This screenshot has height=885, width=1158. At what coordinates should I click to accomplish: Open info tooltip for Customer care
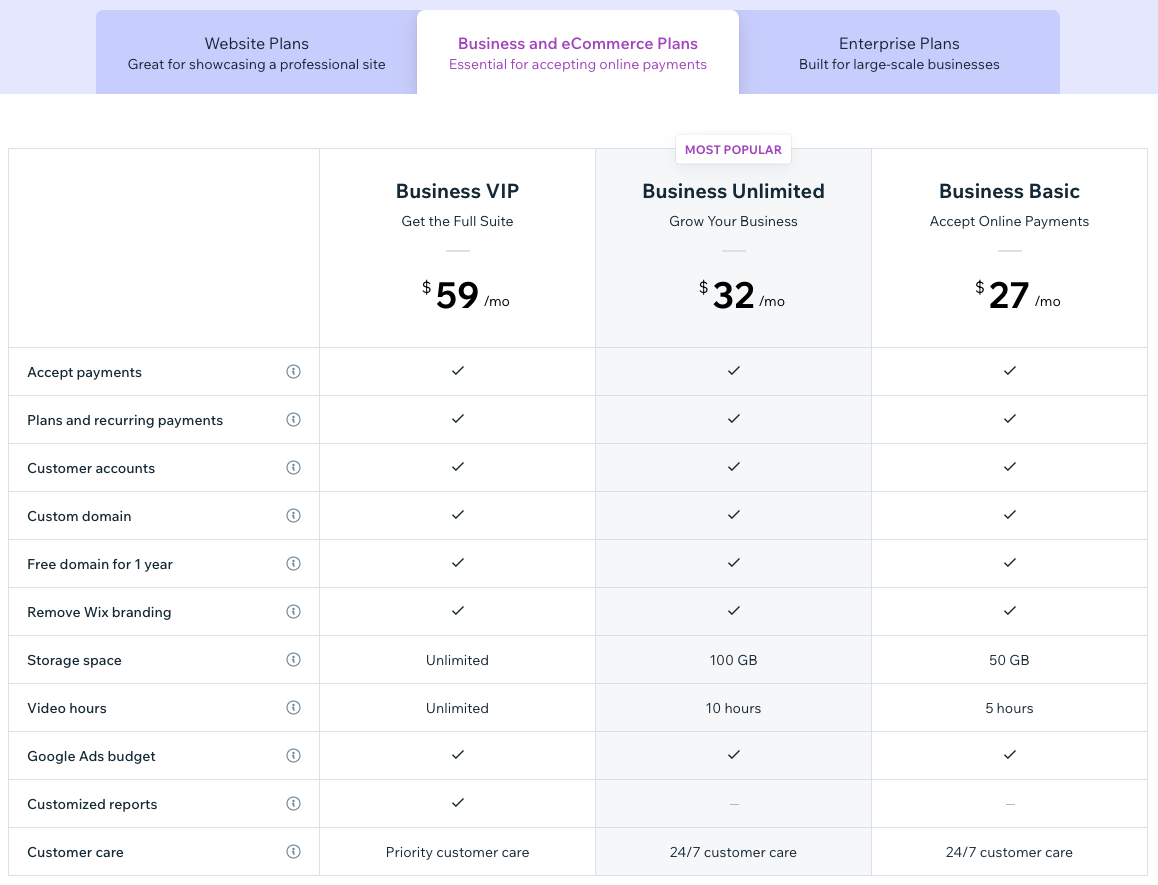coord(293,852)
